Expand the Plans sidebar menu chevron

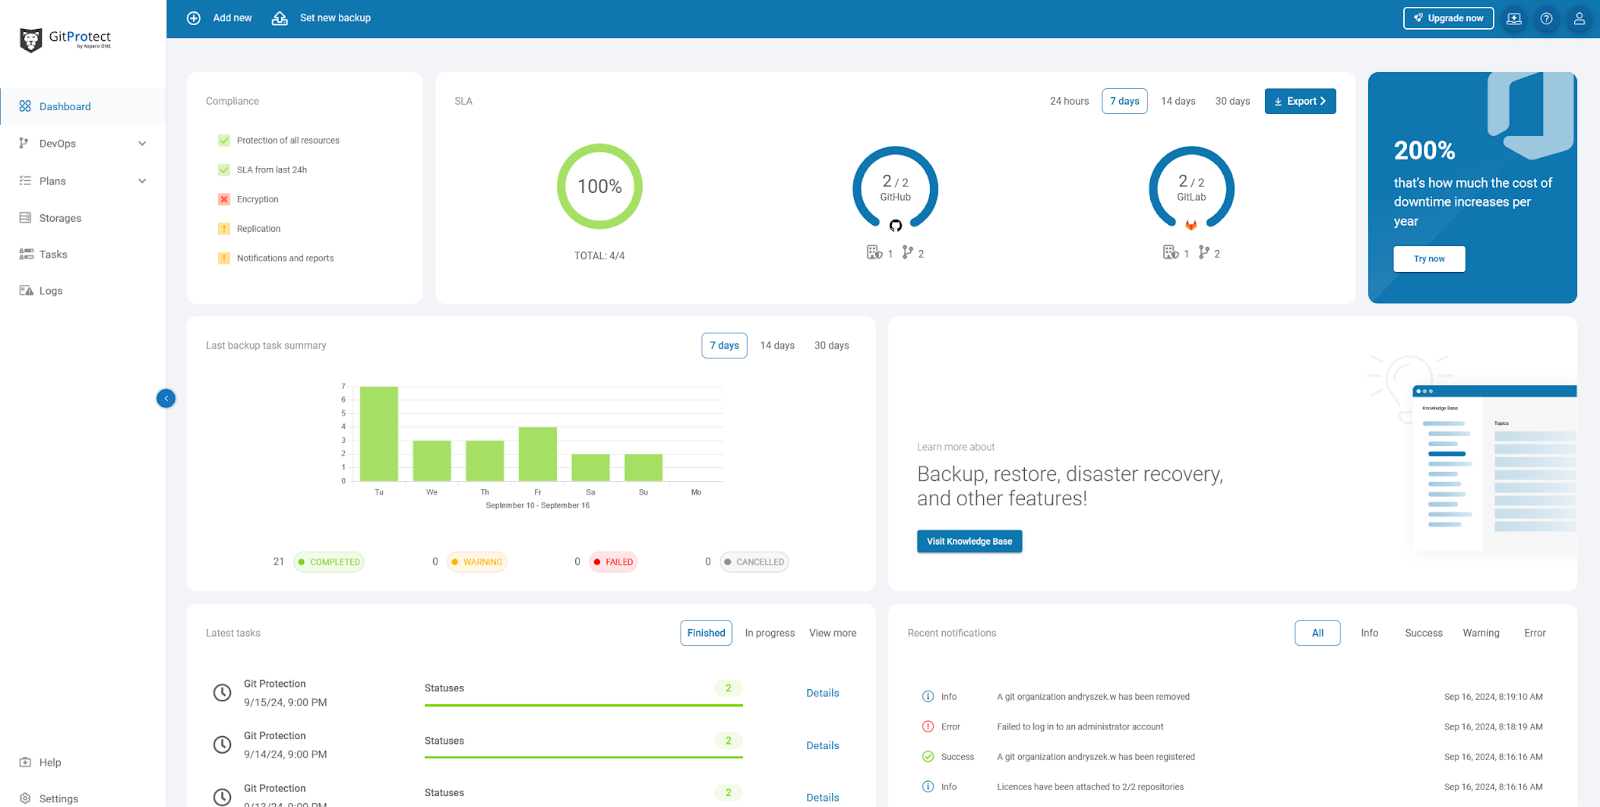142,181
